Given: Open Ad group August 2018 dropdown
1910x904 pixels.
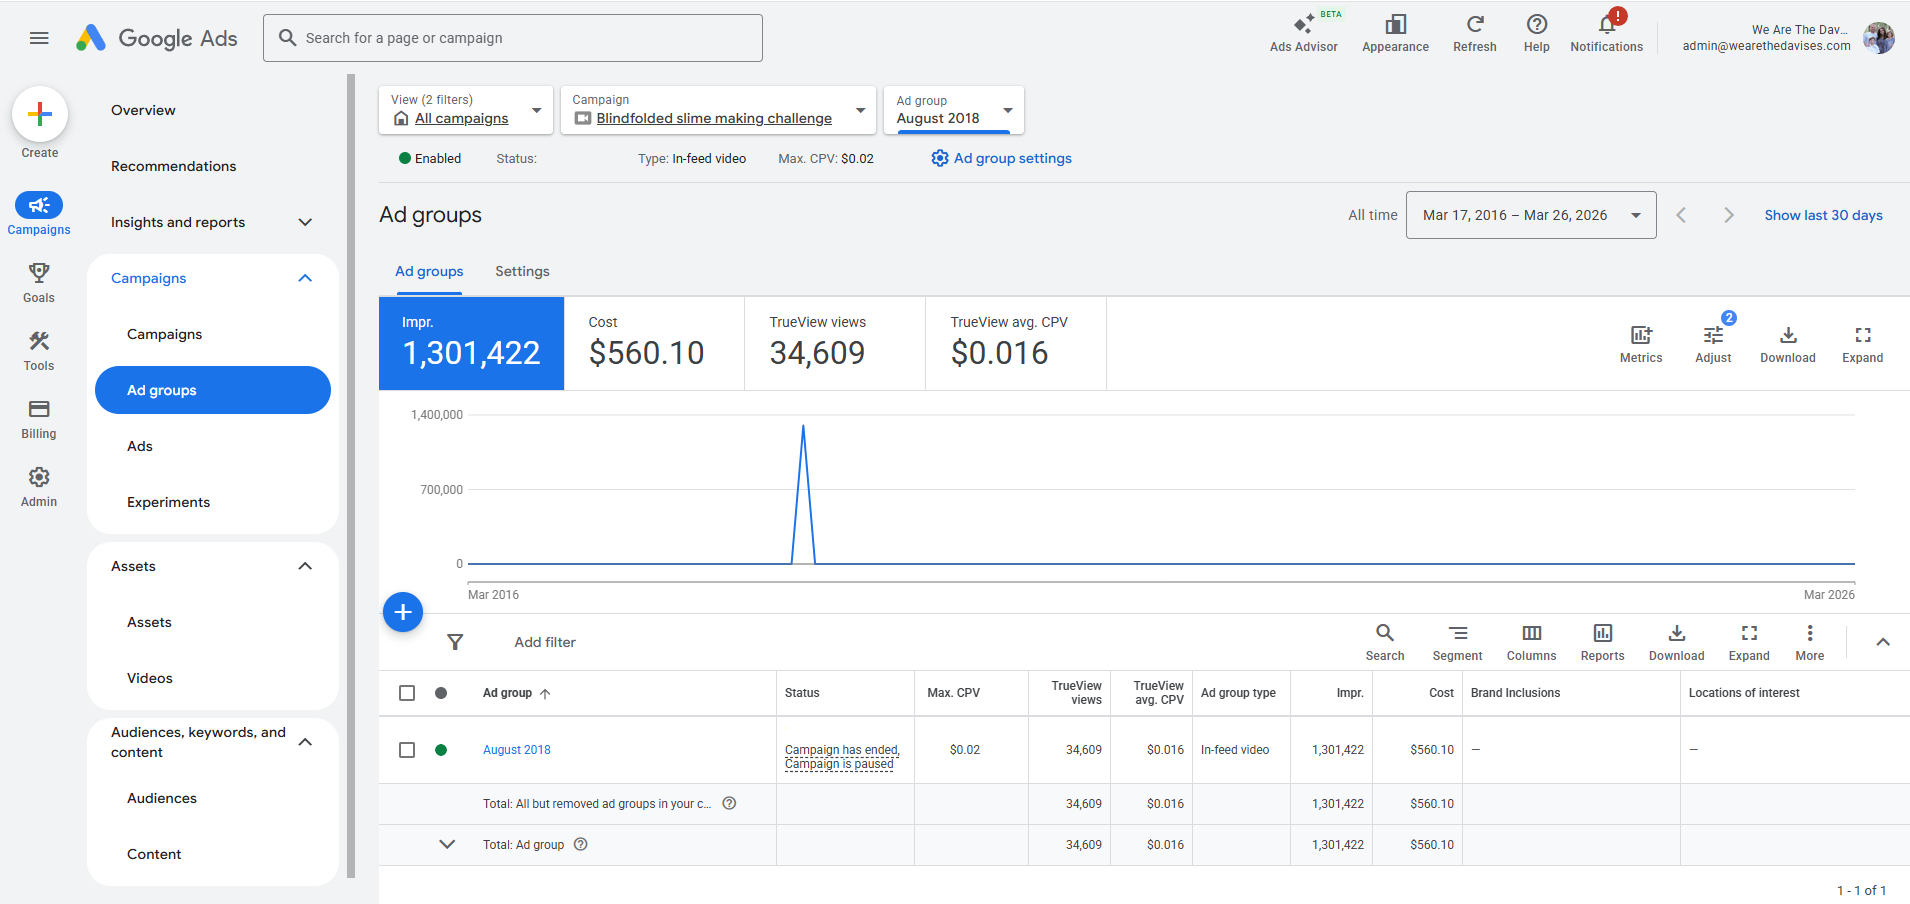Looking at the screenshot, I should pyautogui.click(x=954, y=110).
